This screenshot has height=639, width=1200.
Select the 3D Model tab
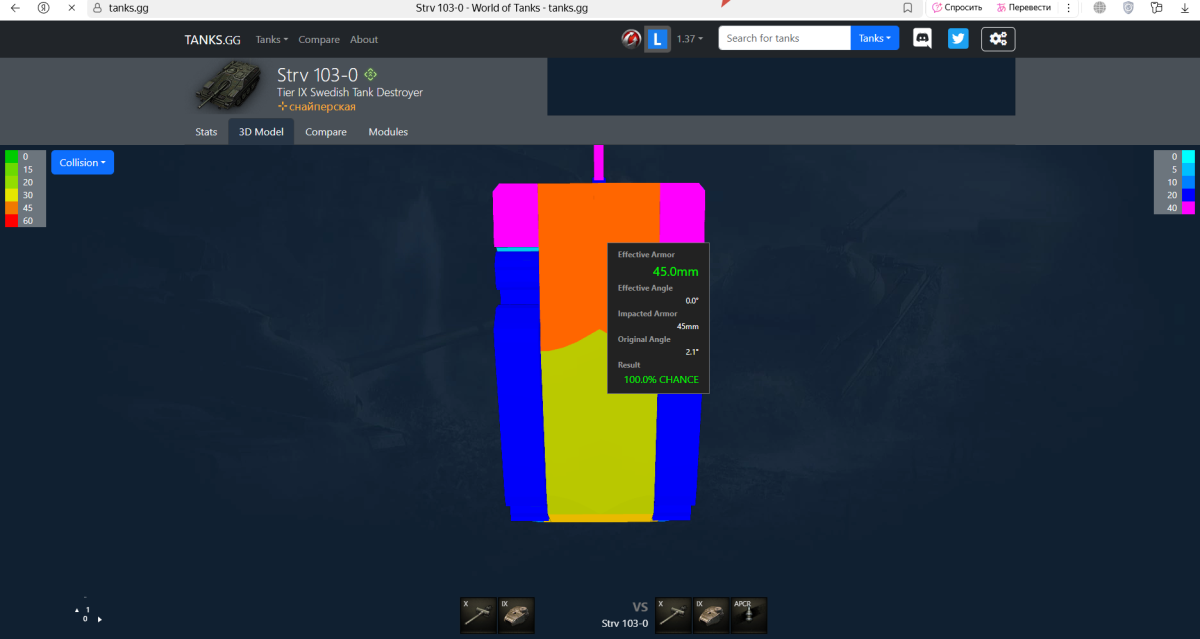coord(261,132)
